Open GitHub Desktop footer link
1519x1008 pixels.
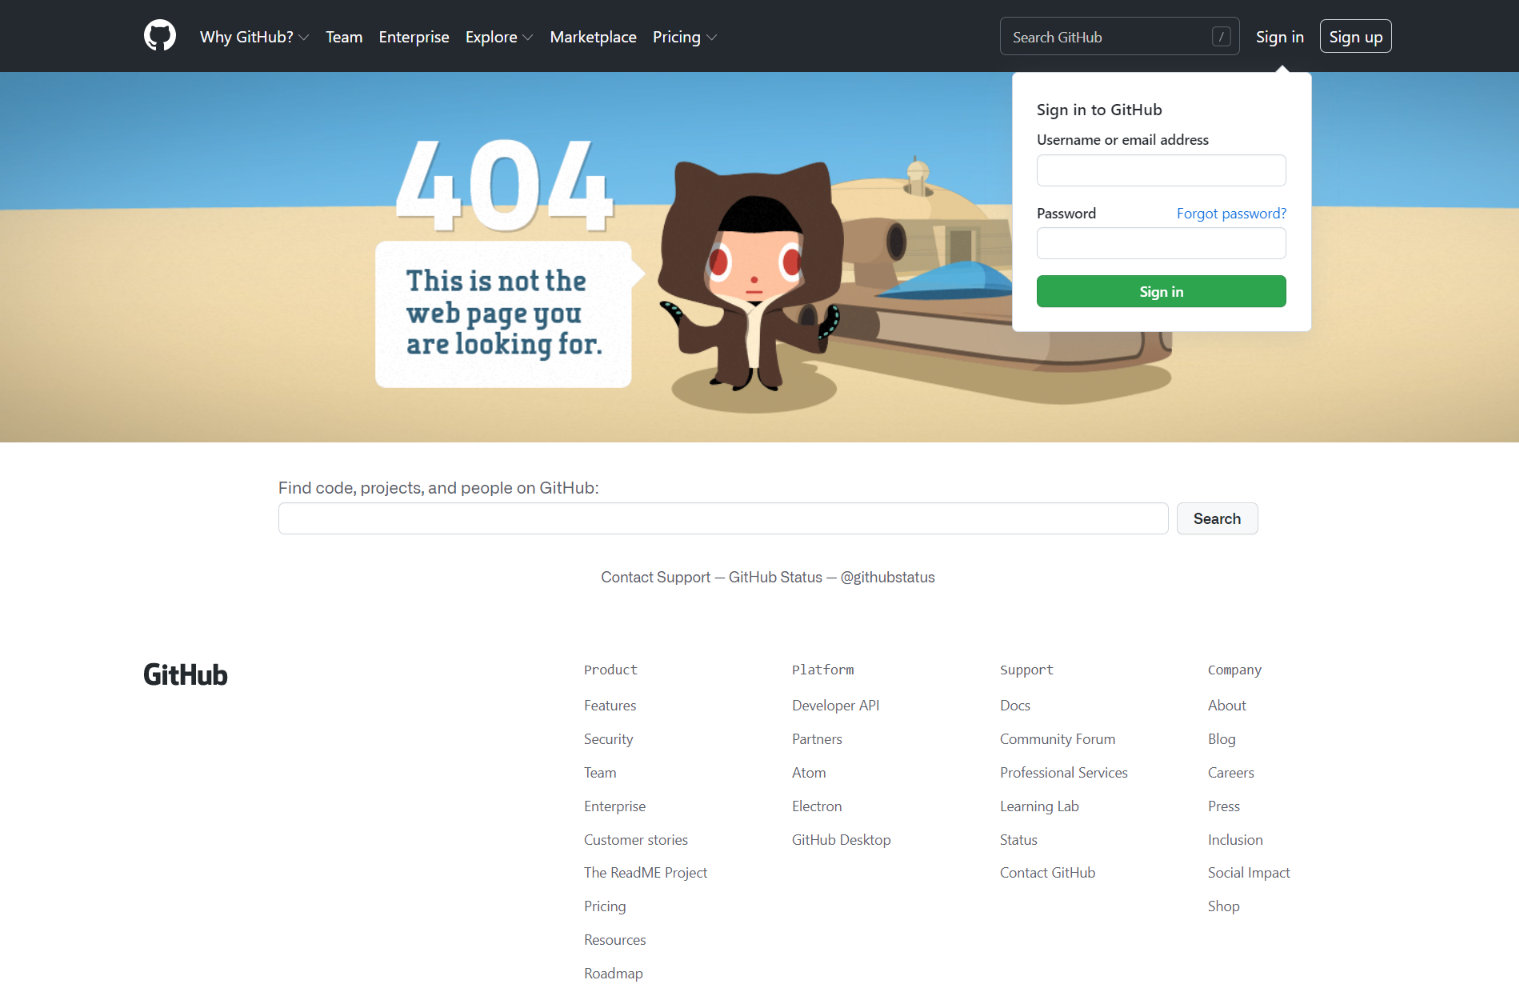(841, 840)
